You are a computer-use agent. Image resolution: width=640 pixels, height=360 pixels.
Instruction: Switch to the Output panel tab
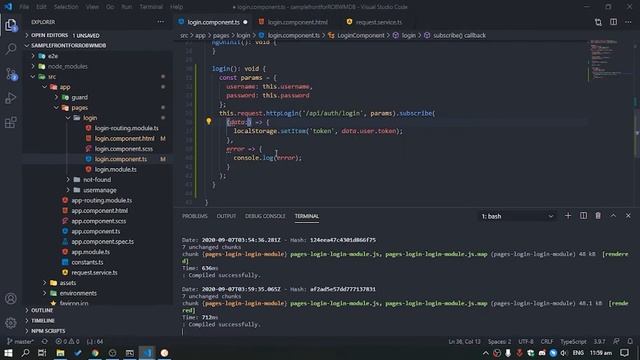226,216
